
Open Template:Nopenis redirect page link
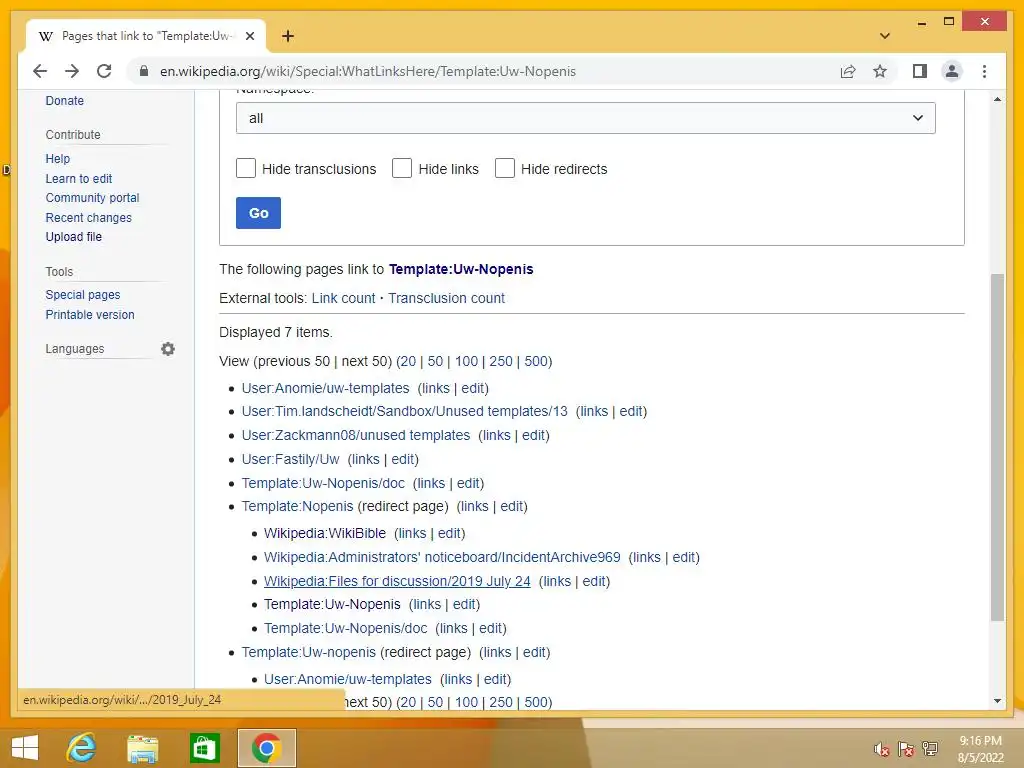pos(297,506)
